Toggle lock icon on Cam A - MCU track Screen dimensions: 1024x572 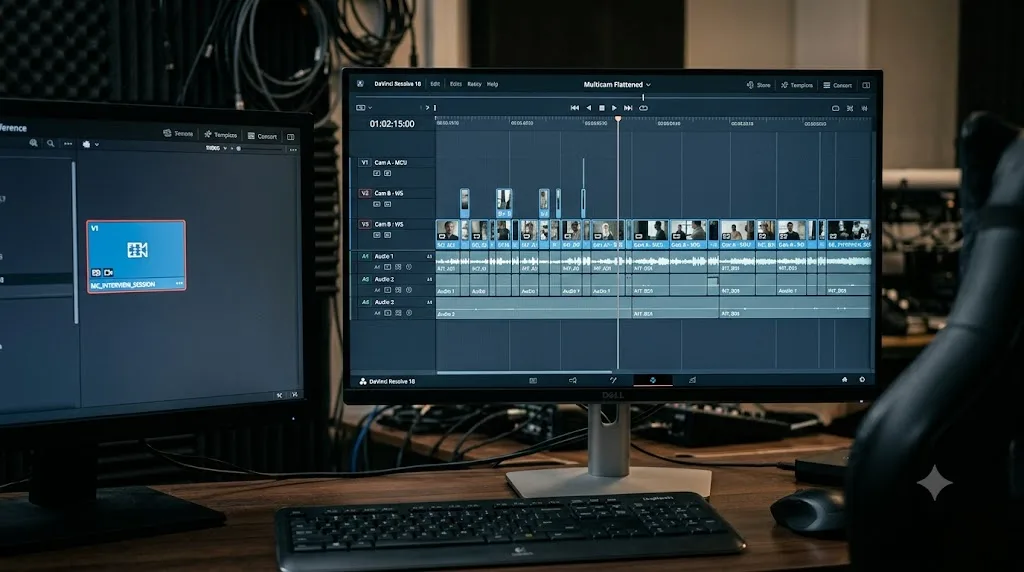pyautogui.click(x=376, y=174)
